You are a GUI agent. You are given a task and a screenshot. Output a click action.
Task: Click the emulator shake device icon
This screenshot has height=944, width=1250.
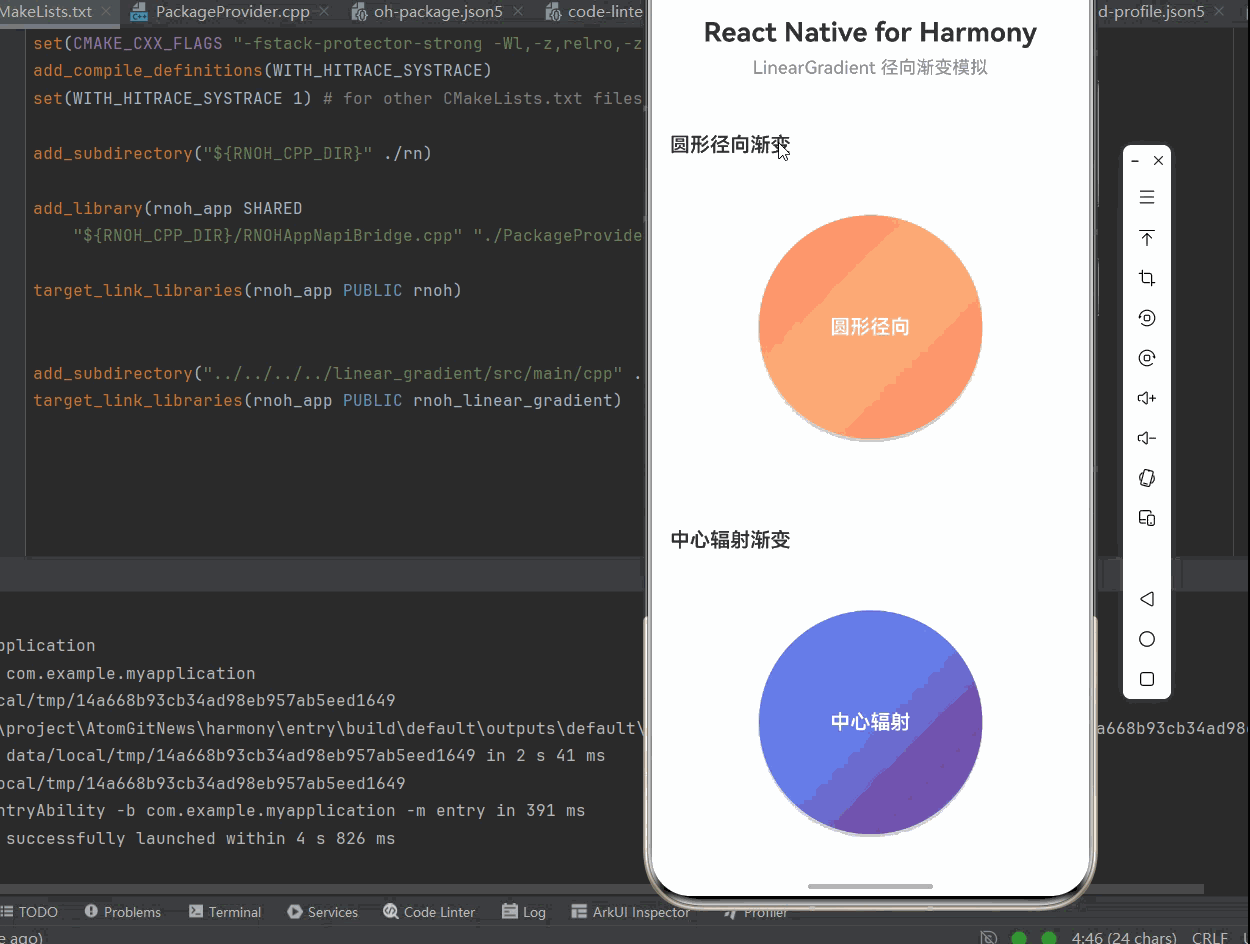1147,478
